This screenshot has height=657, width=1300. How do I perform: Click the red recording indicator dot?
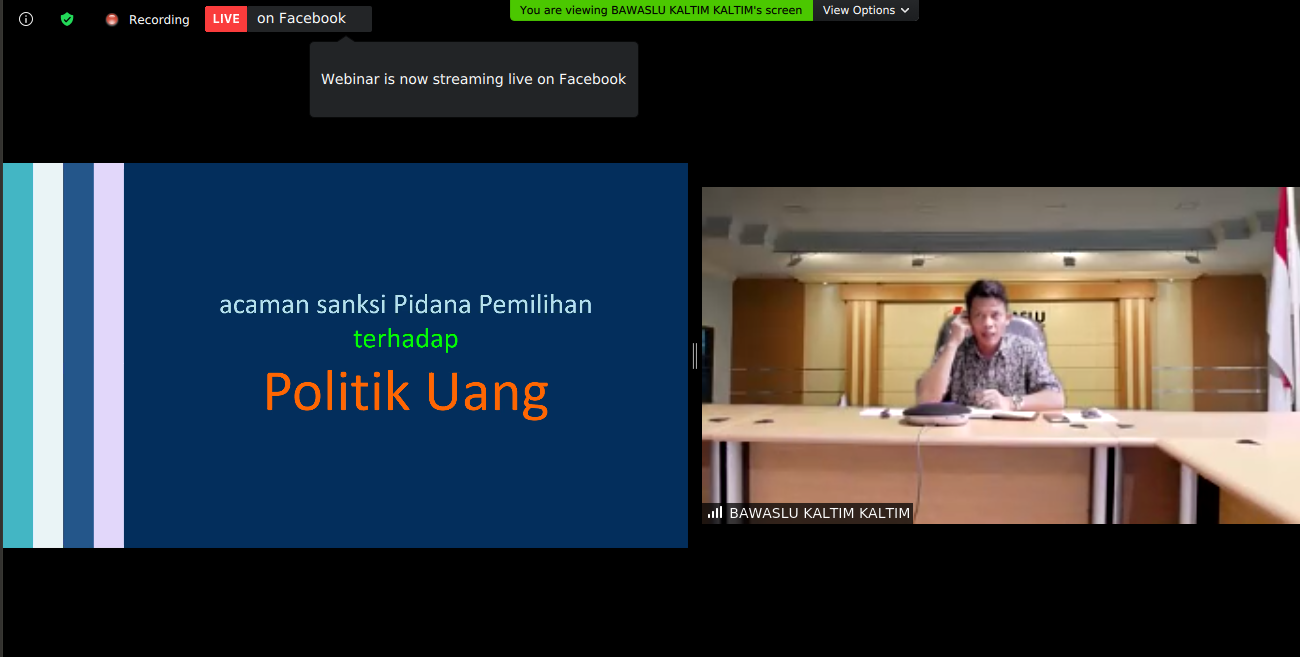pyautogui.click(x=111, y=18)
